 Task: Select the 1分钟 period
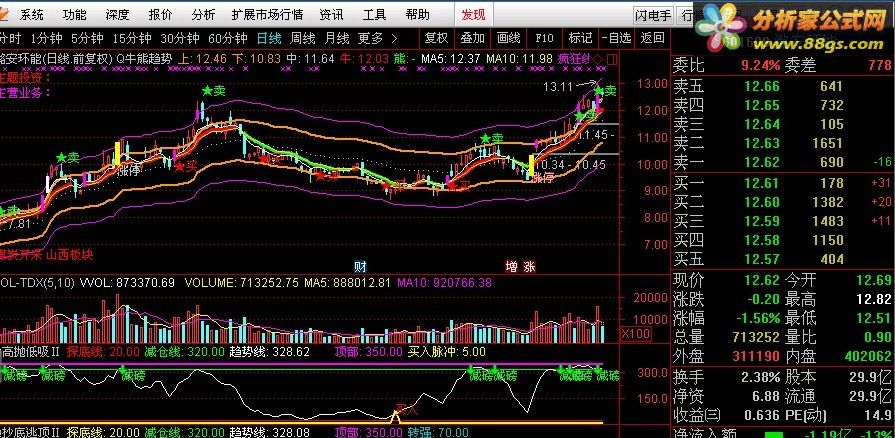(x=47, y=38)
